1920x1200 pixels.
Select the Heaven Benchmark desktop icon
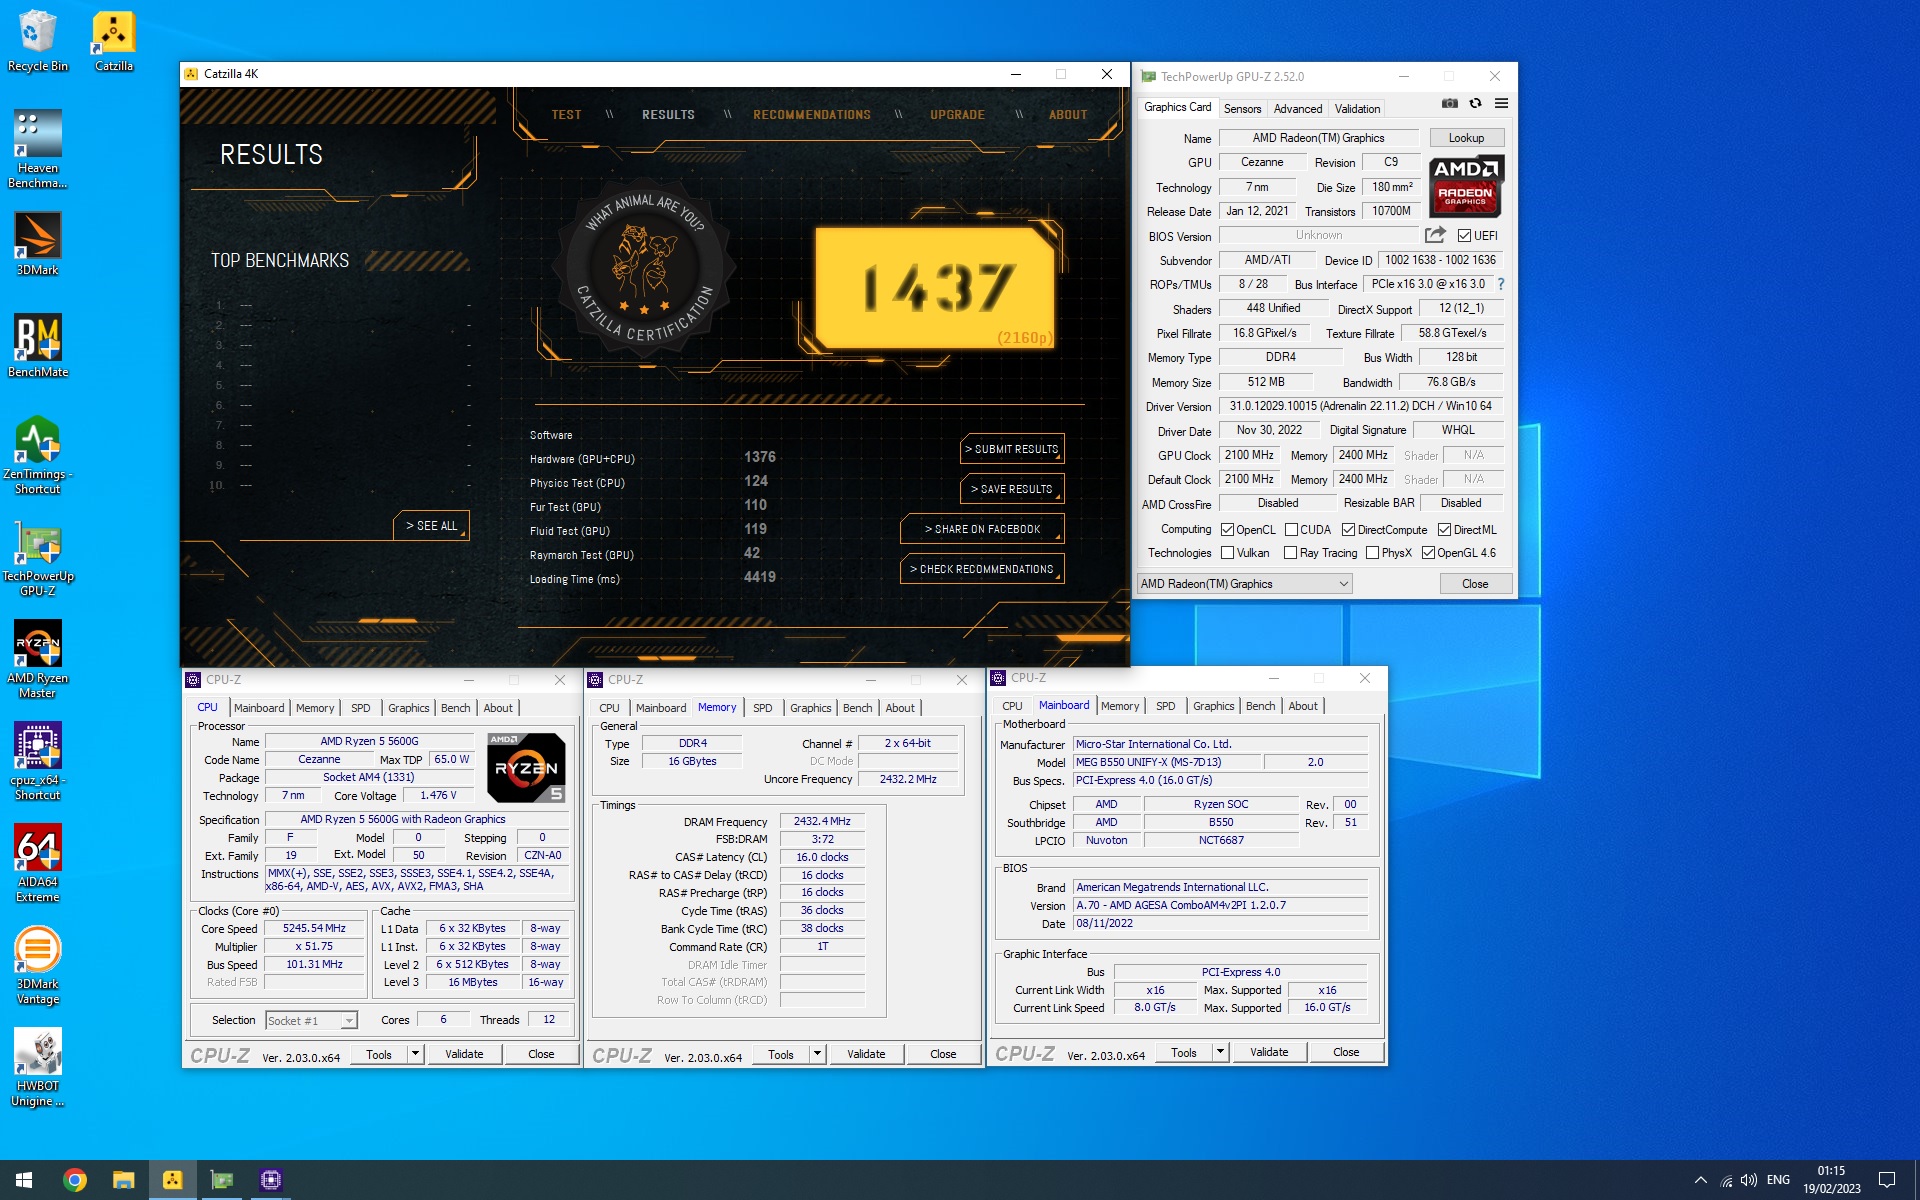pyautogui.click(x=37, y=149)
